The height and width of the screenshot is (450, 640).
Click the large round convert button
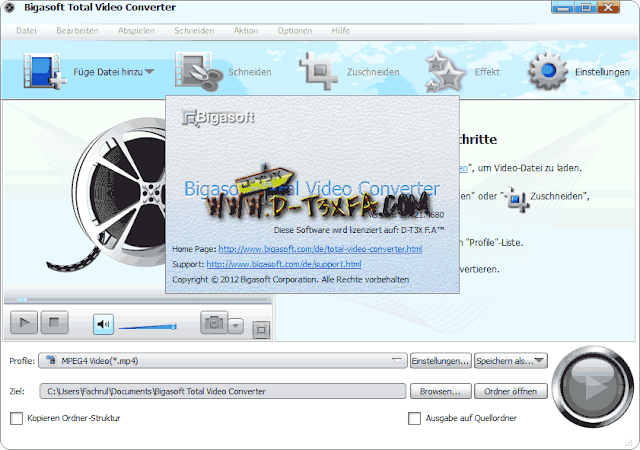pos(593,386)
